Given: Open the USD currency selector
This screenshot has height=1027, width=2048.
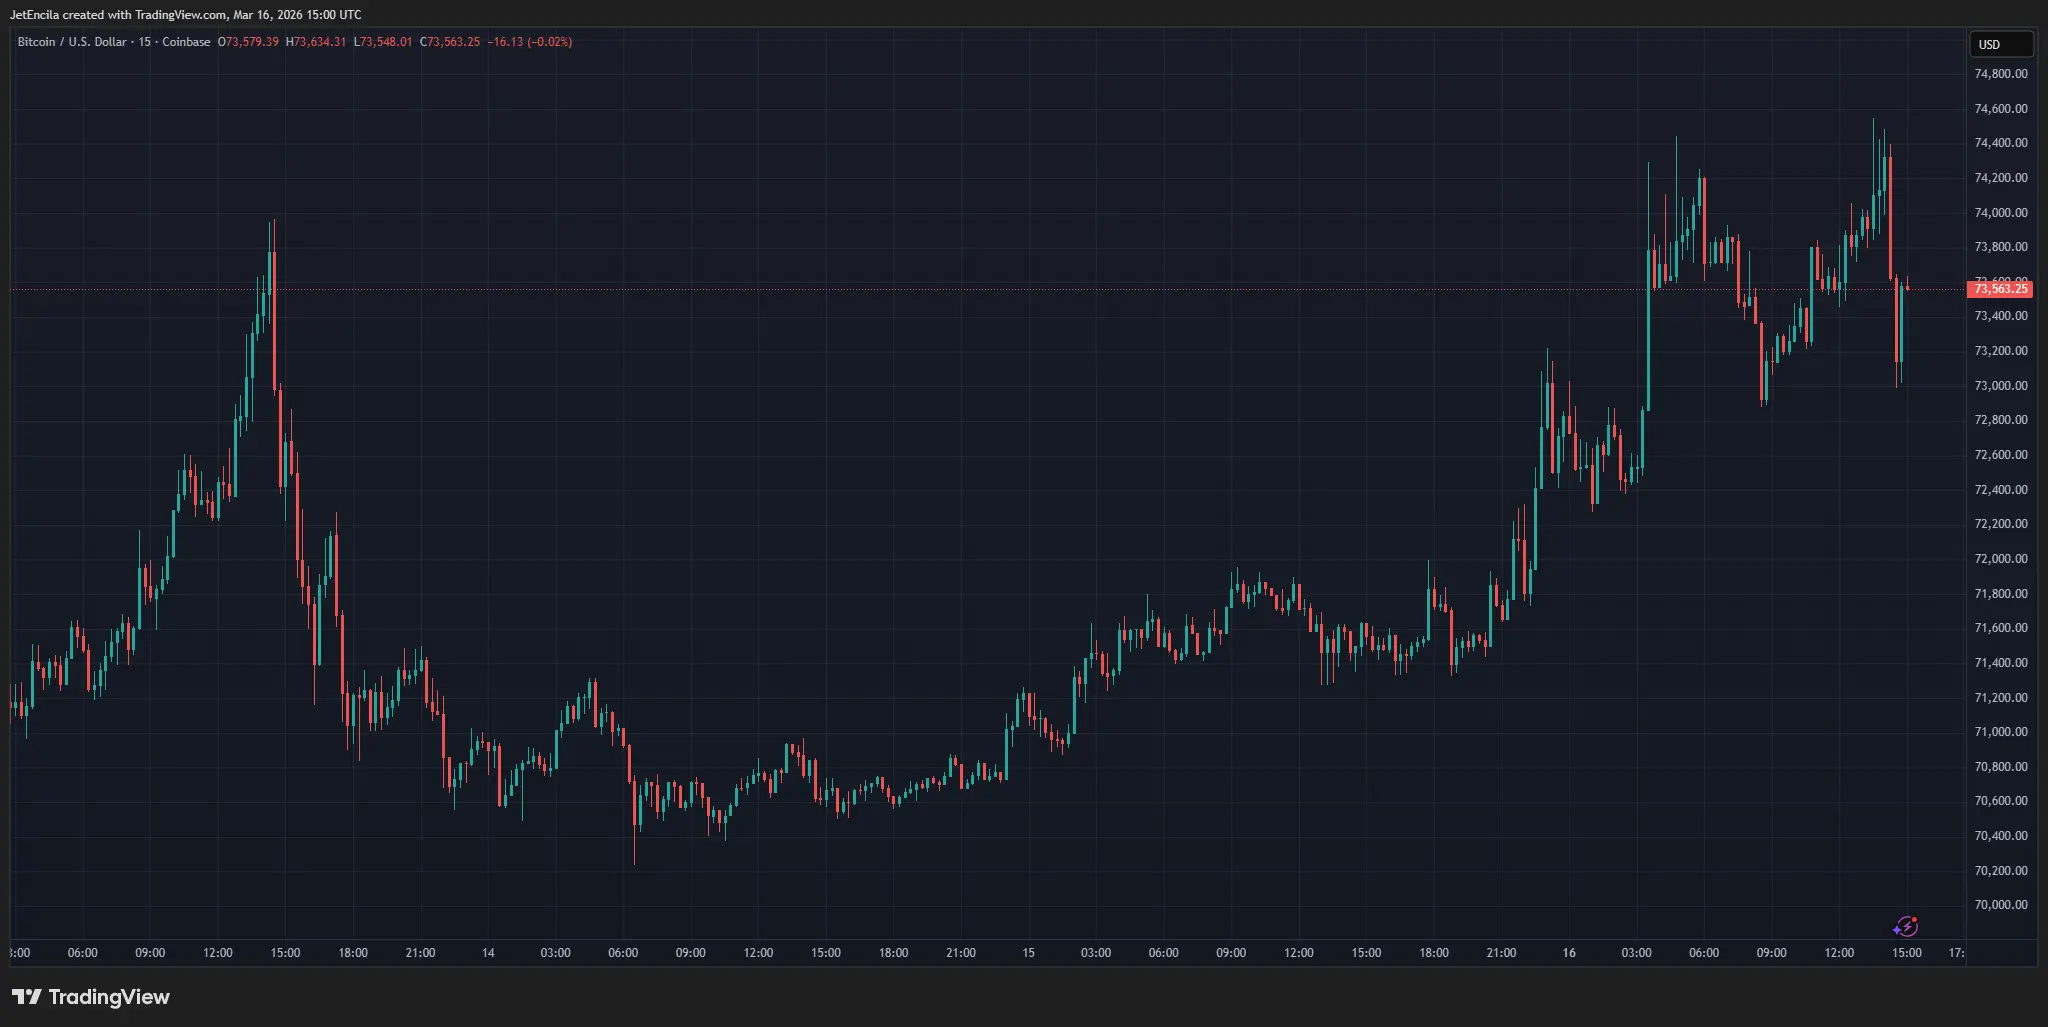Looking at the screenshot, I should [x=2001, y=44].
